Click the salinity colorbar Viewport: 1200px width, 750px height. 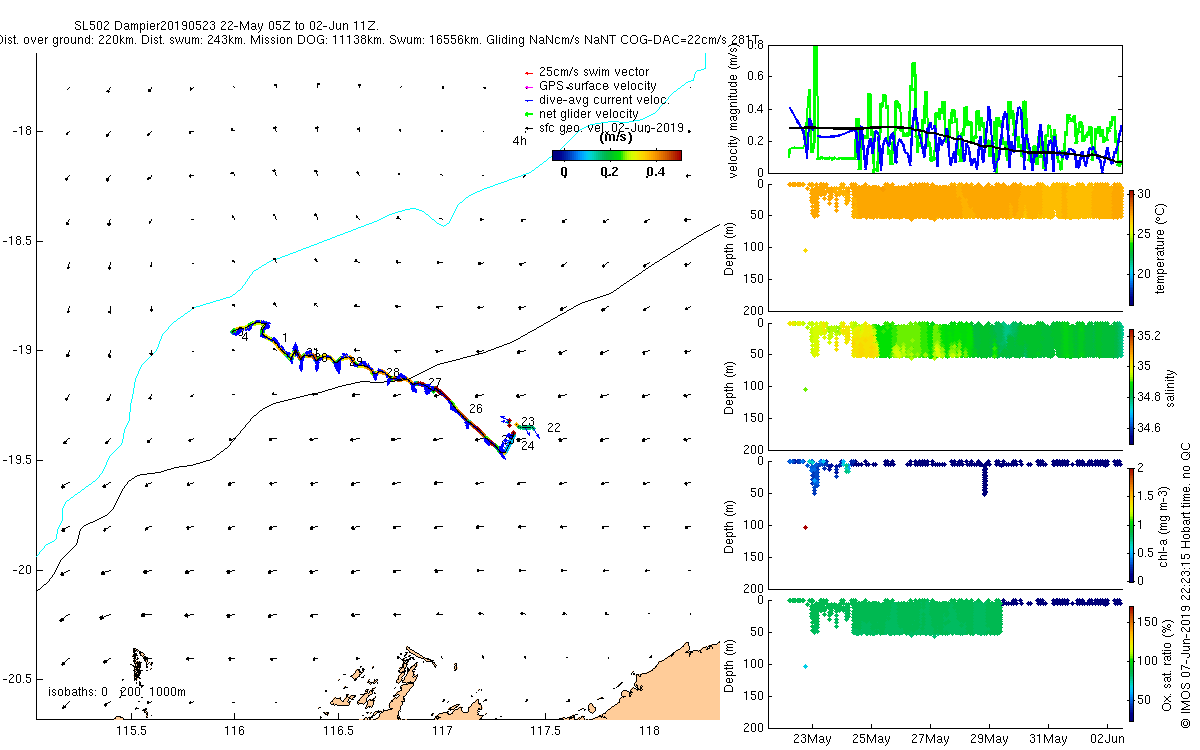click(1131, 386)
